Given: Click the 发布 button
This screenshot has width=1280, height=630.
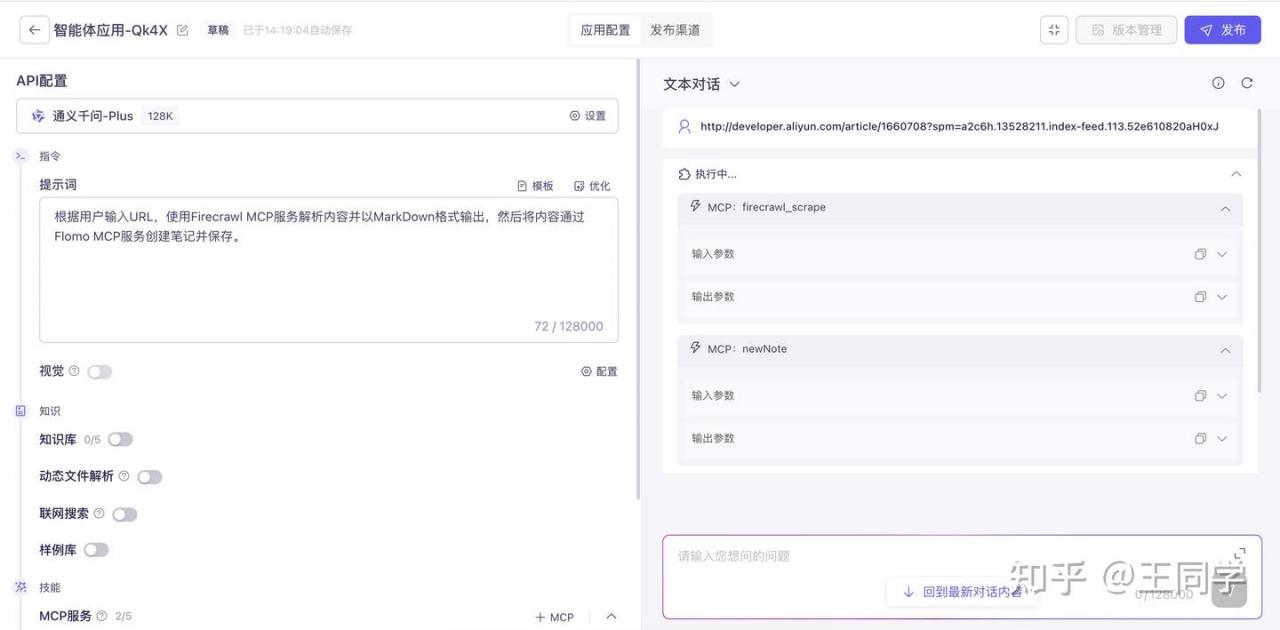Looking at the screenshot, I should point(1223,30).
